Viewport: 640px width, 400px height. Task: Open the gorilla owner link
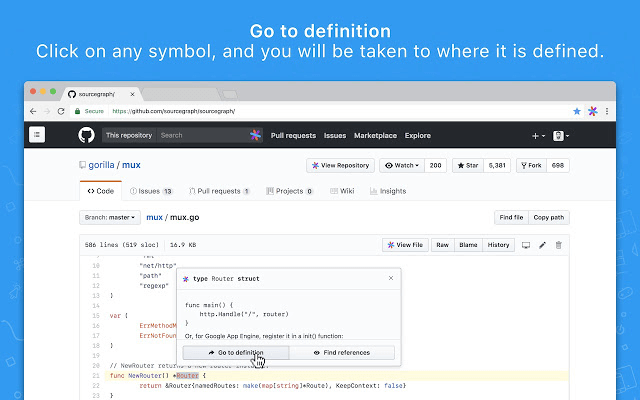click(x=103, y=165)
